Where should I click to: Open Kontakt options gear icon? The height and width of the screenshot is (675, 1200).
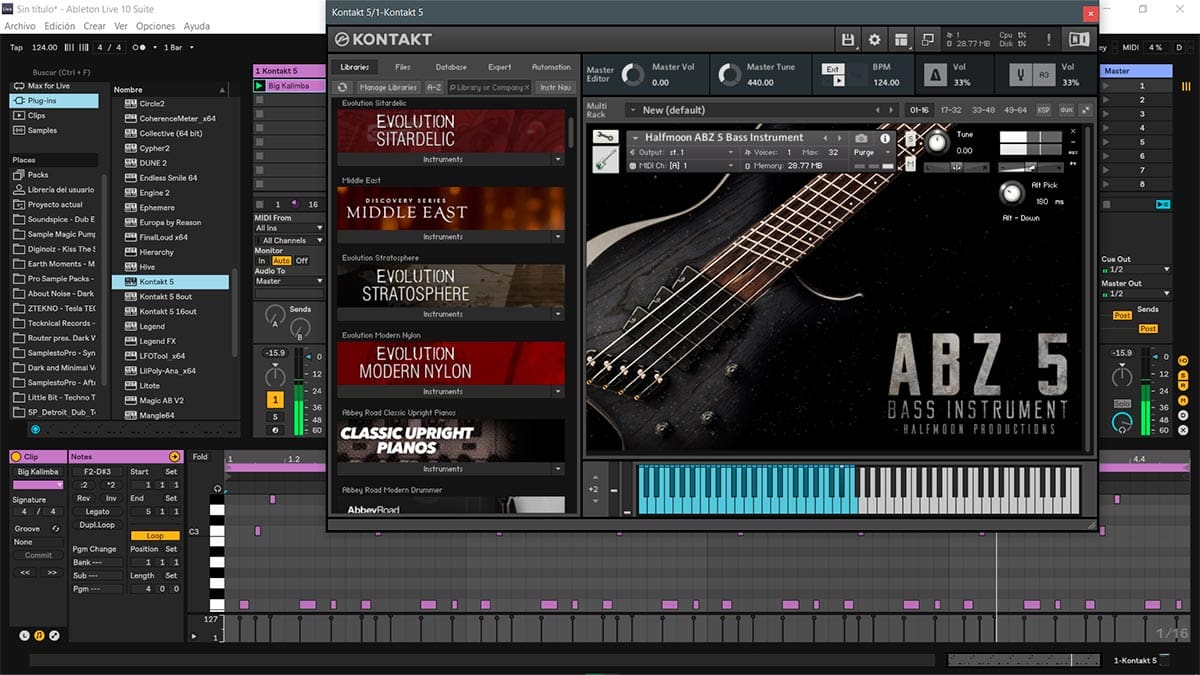click(x=875, y=39)
